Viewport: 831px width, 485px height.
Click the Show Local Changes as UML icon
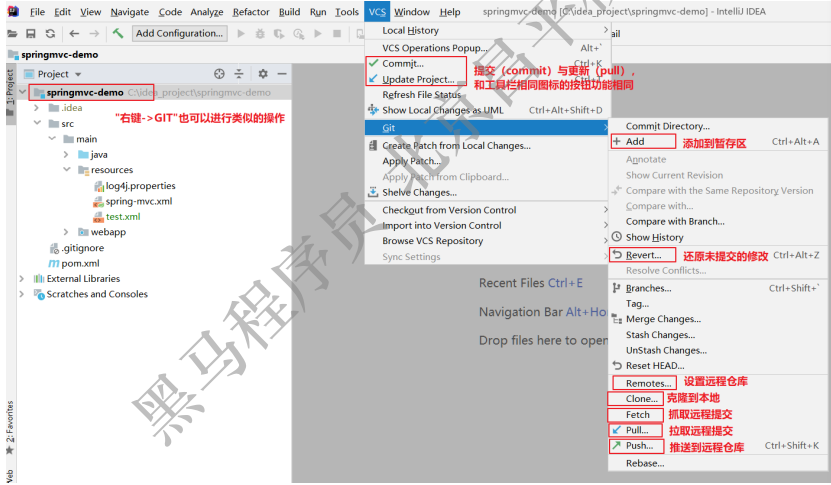(373, 110)
